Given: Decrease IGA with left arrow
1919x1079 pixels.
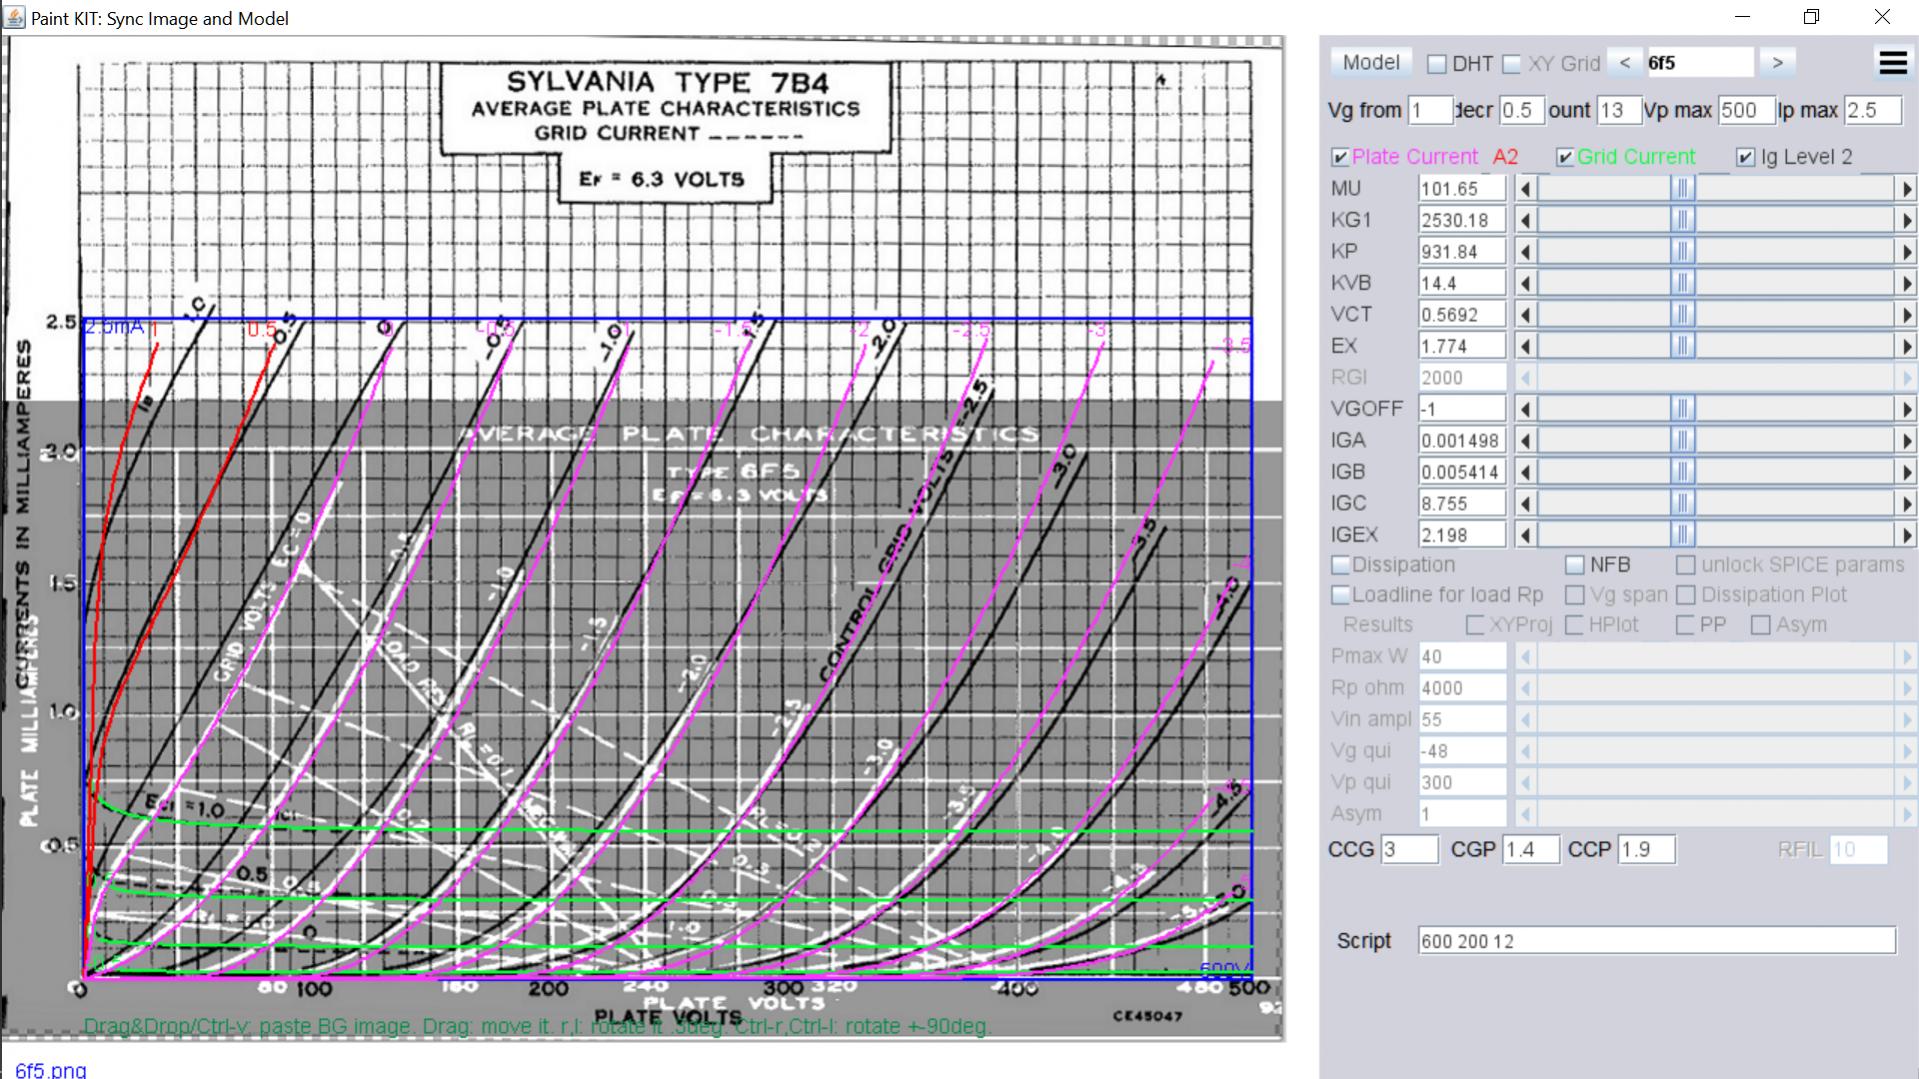Looking at the screenshot, I should click(x=1525, y=440).
